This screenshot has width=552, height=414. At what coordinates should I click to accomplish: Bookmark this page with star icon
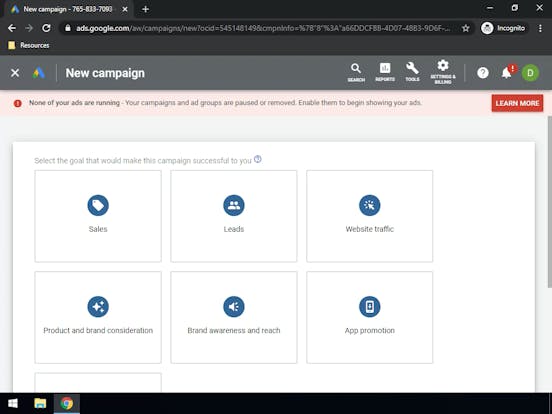[465, 28]
